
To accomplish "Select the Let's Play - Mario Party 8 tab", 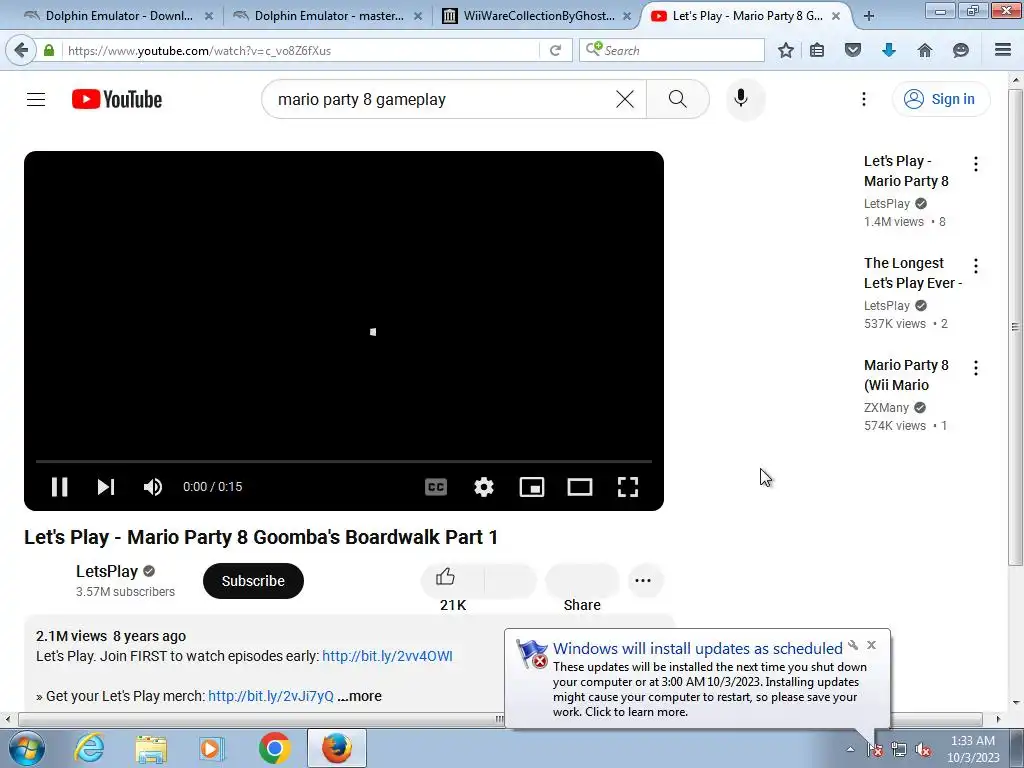I will pos(746,16).
